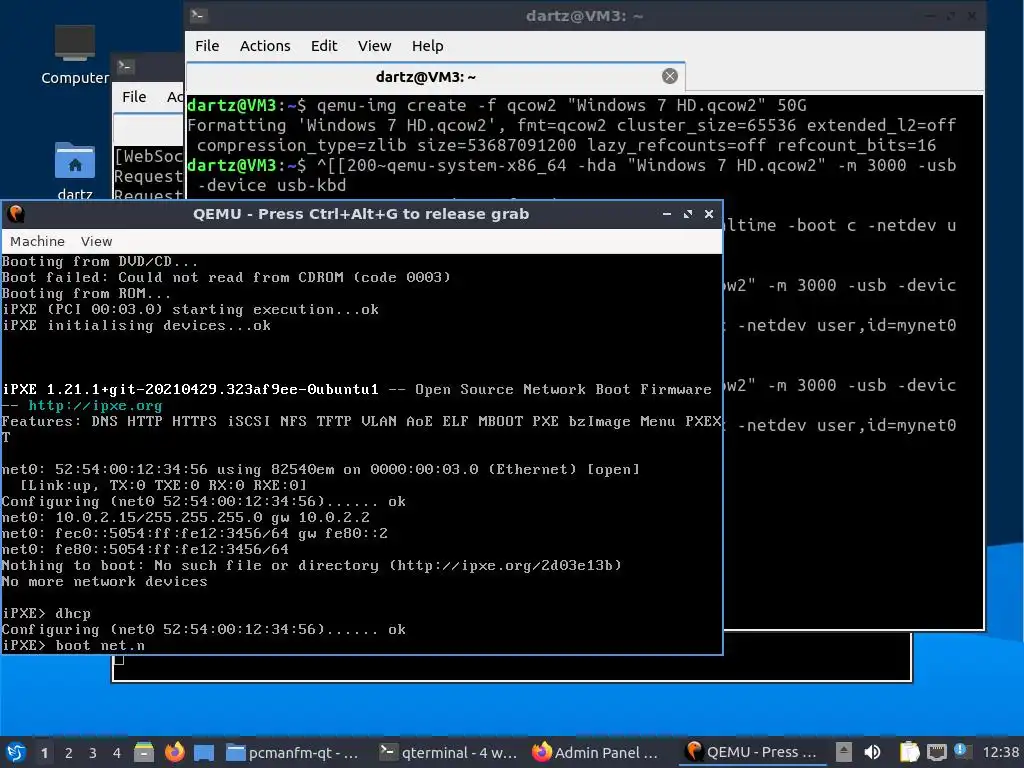Screen dimensions: 1024x768
Task: Click the front terminal title 'dartz@VM3: ~'
Action: [x=584, y=16]
